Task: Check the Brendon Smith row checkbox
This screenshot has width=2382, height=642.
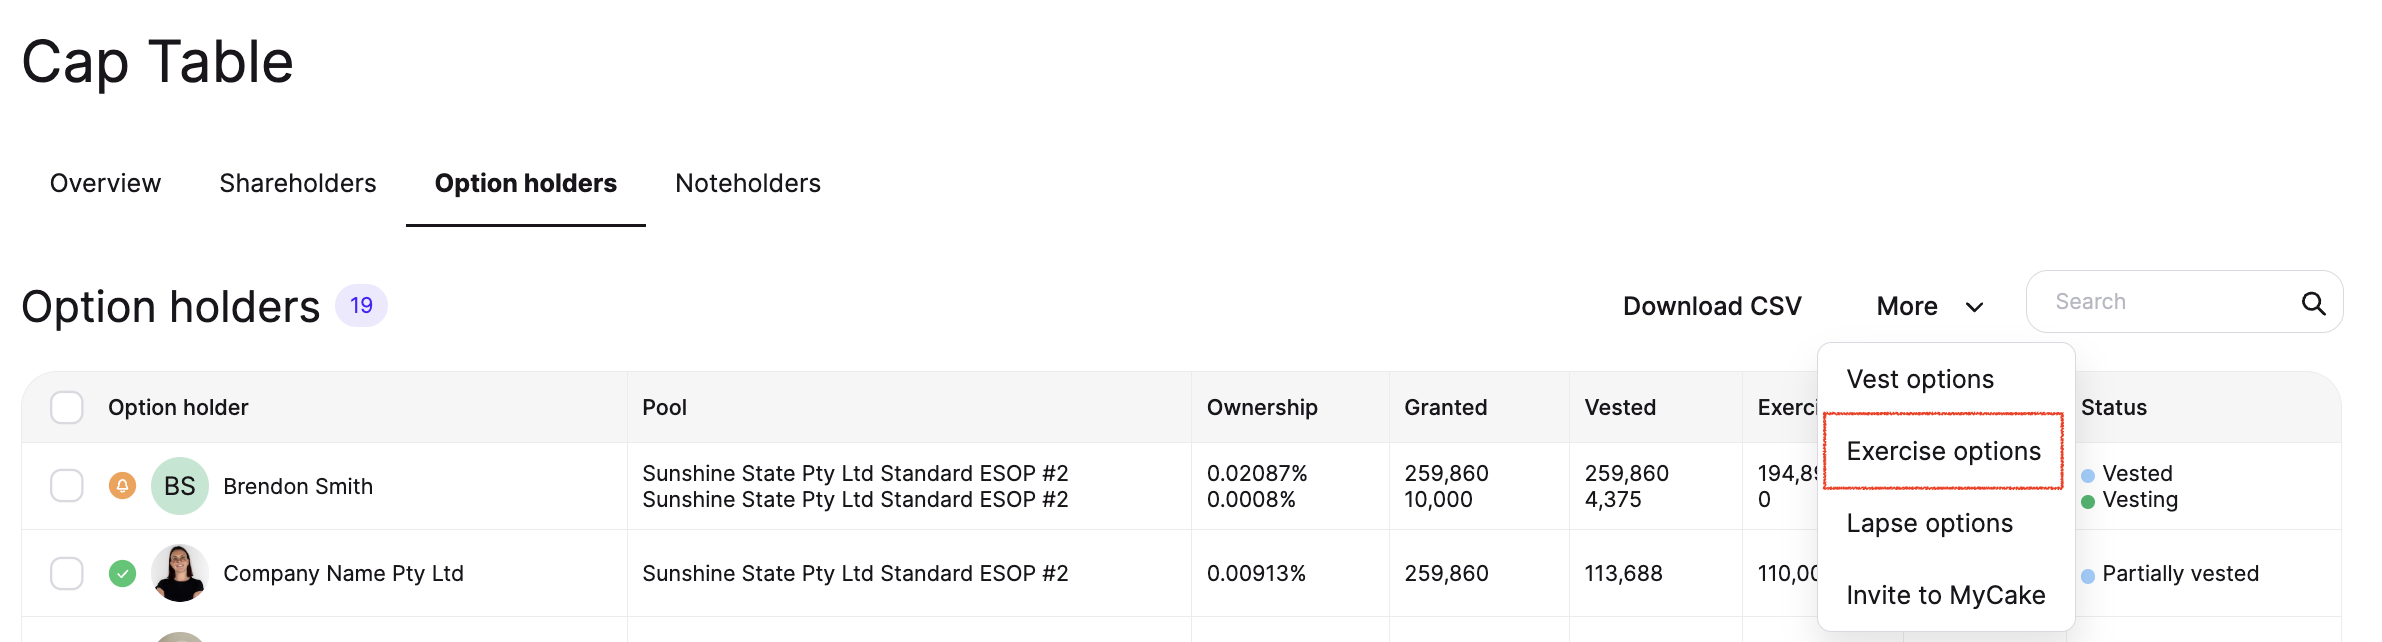Action: coord(67,486)
